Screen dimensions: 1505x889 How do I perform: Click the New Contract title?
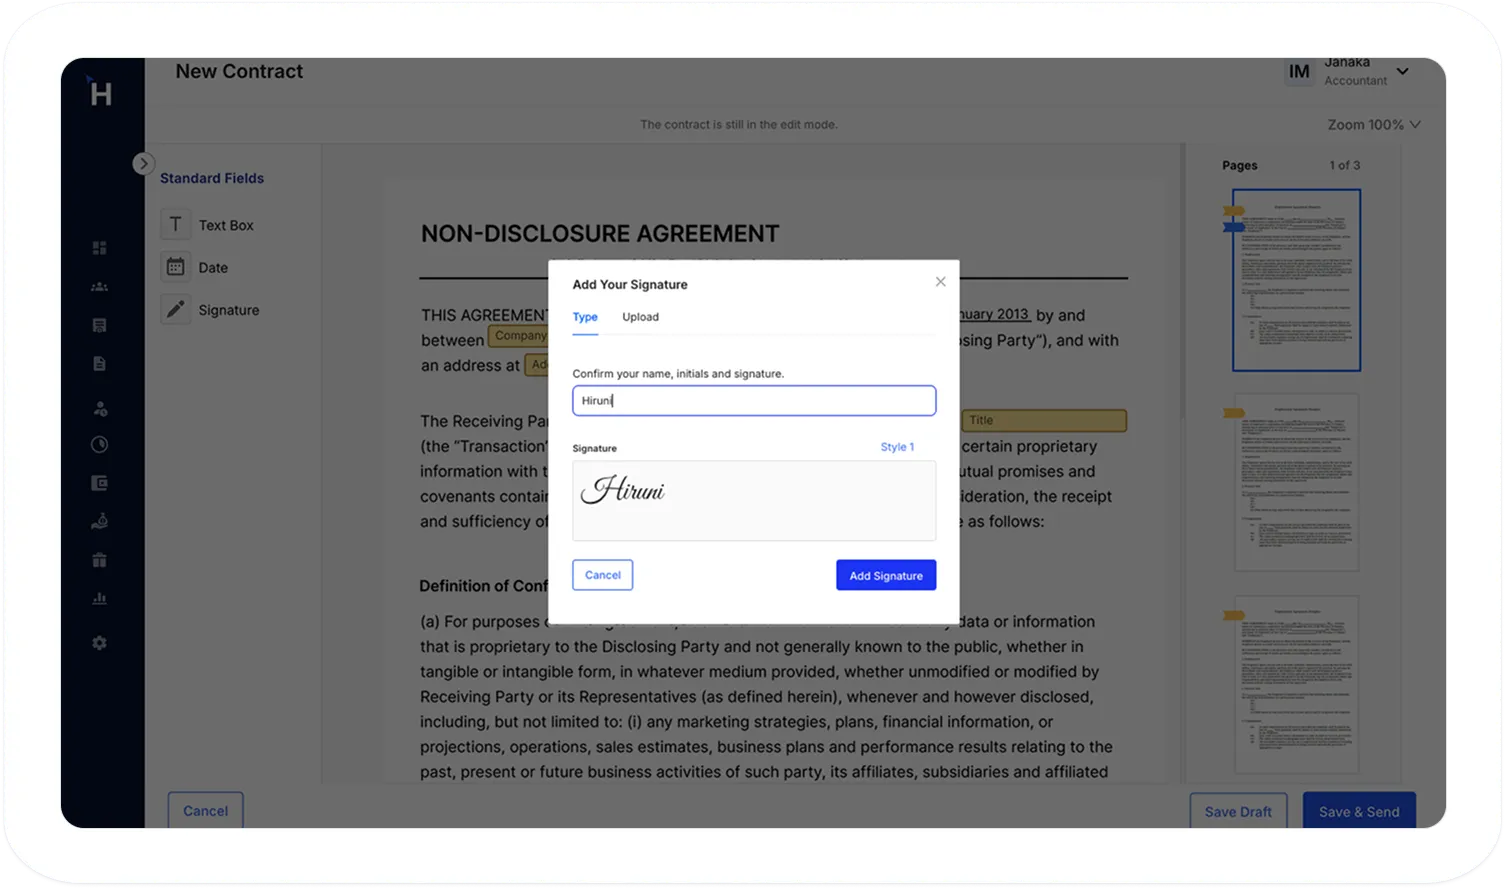click(x=239, y=71)
